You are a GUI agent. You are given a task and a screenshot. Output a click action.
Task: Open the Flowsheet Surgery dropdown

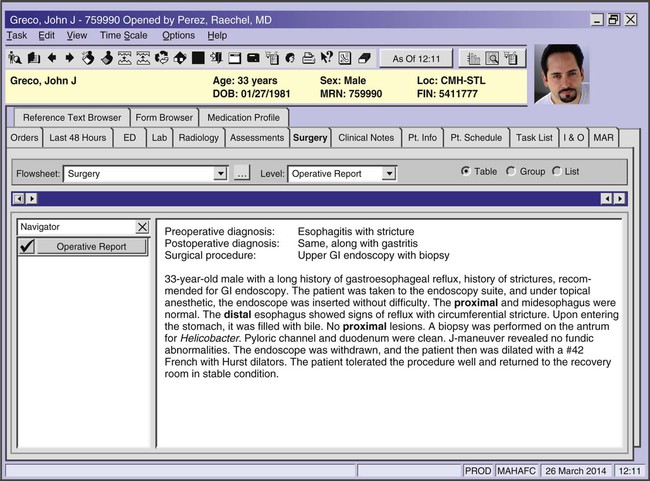221,174
